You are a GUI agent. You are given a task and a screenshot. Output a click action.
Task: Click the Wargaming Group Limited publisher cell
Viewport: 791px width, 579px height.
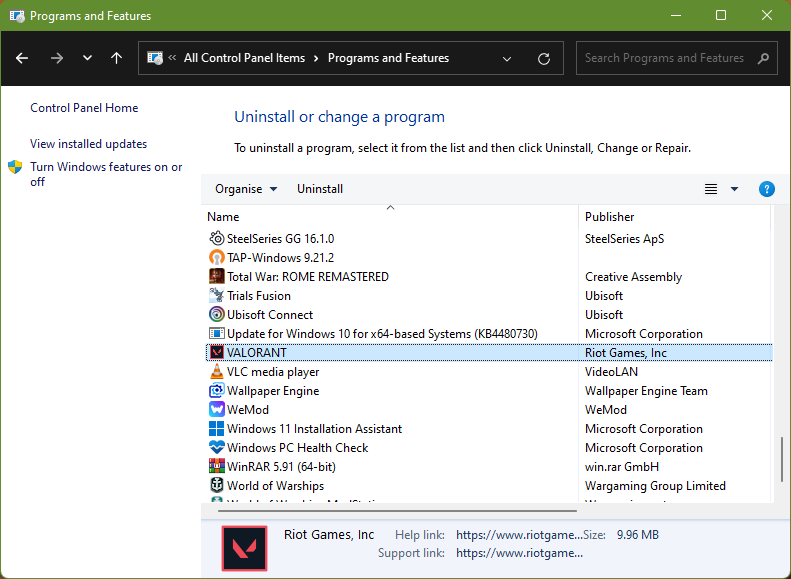click(655, 486)
